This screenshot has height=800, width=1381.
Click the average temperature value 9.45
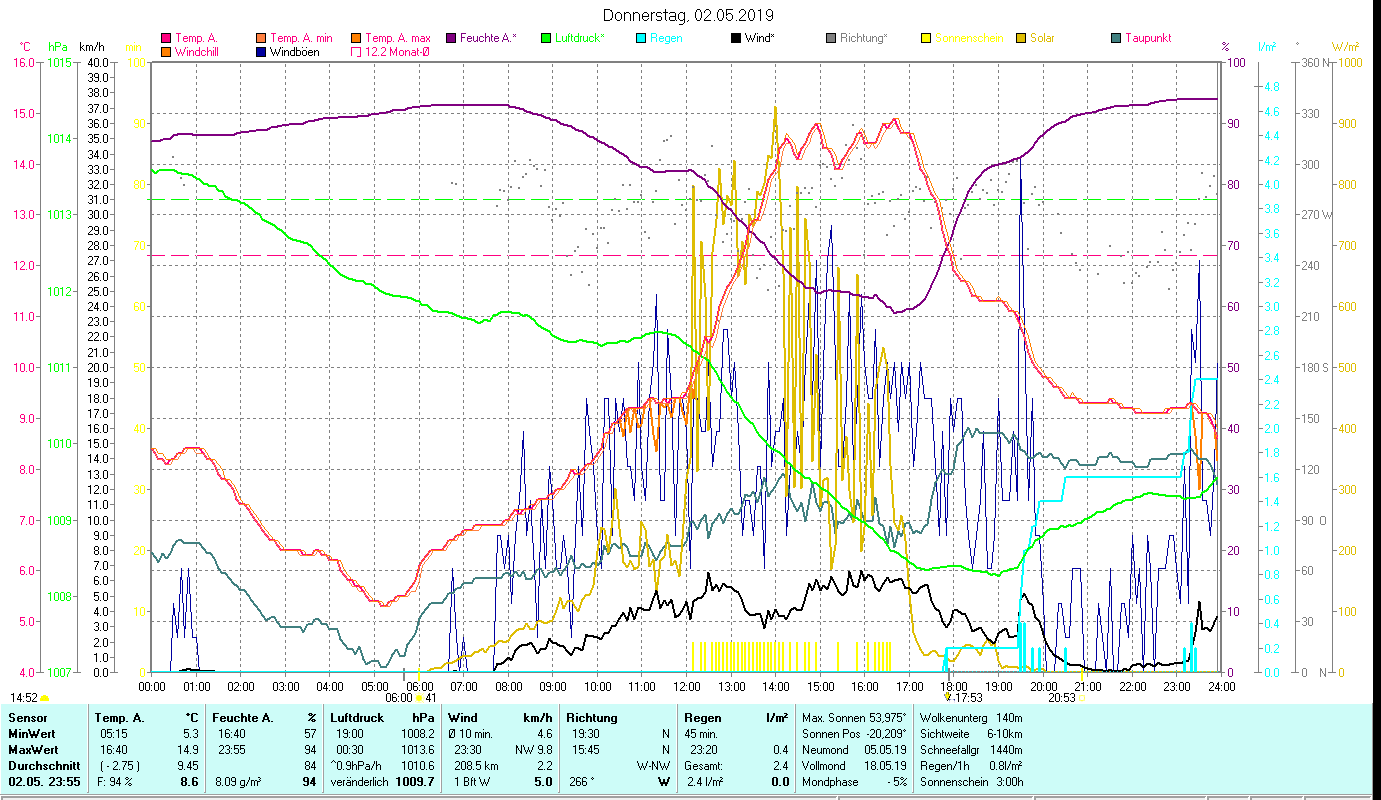(x=188, y=766)
